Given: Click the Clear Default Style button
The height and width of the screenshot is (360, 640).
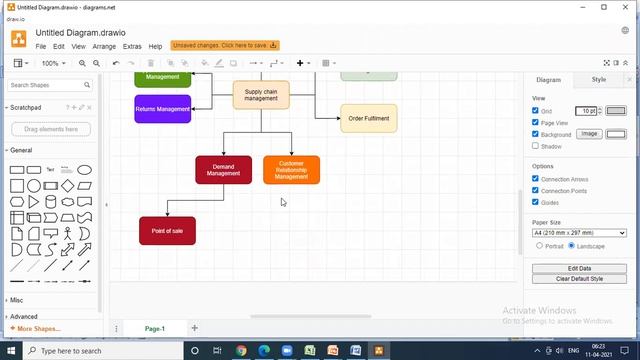Looking at the screenshot, I should (x=579, y=279).
